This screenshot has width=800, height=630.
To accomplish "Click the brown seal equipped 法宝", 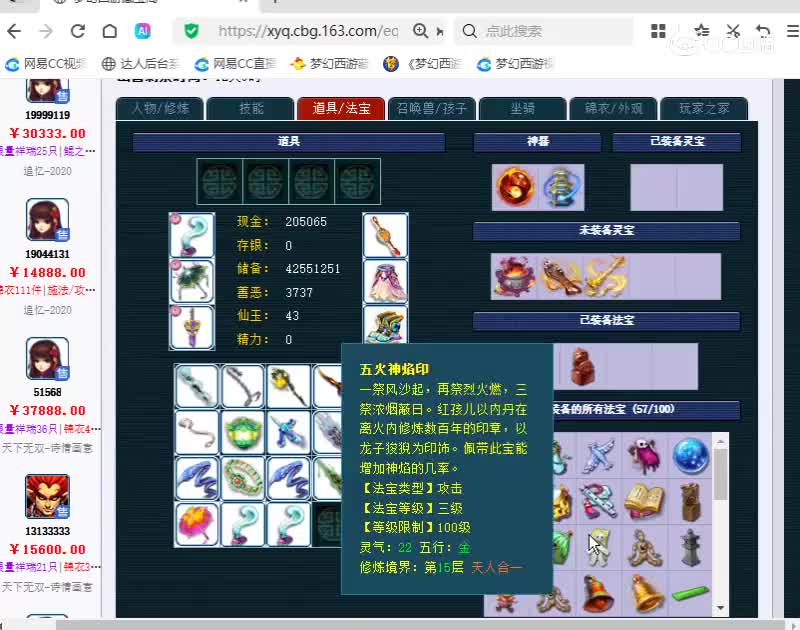I will pyautogui.click(x=583, y=366).
